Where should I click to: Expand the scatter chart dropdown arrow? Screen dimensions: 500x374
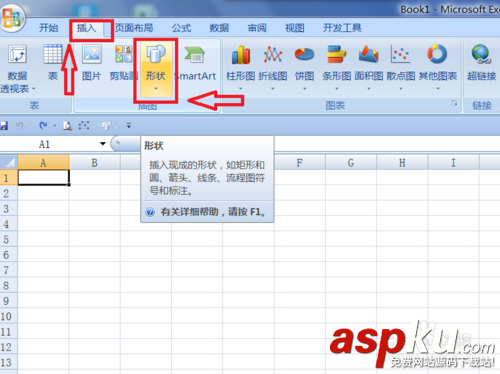(x=401, y=89)
